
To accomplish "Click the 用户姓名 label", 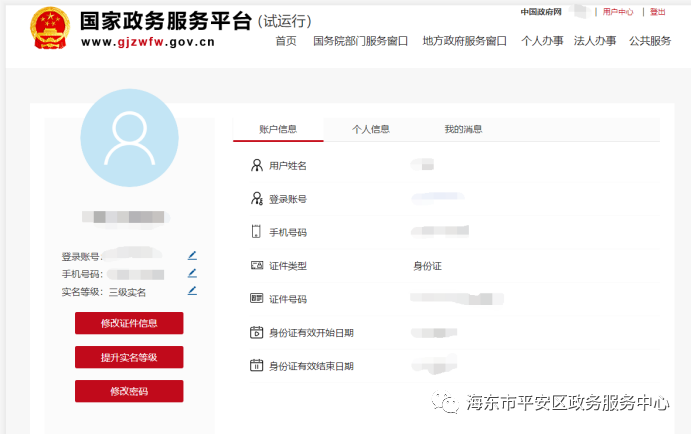I will [x=288, y=166].
